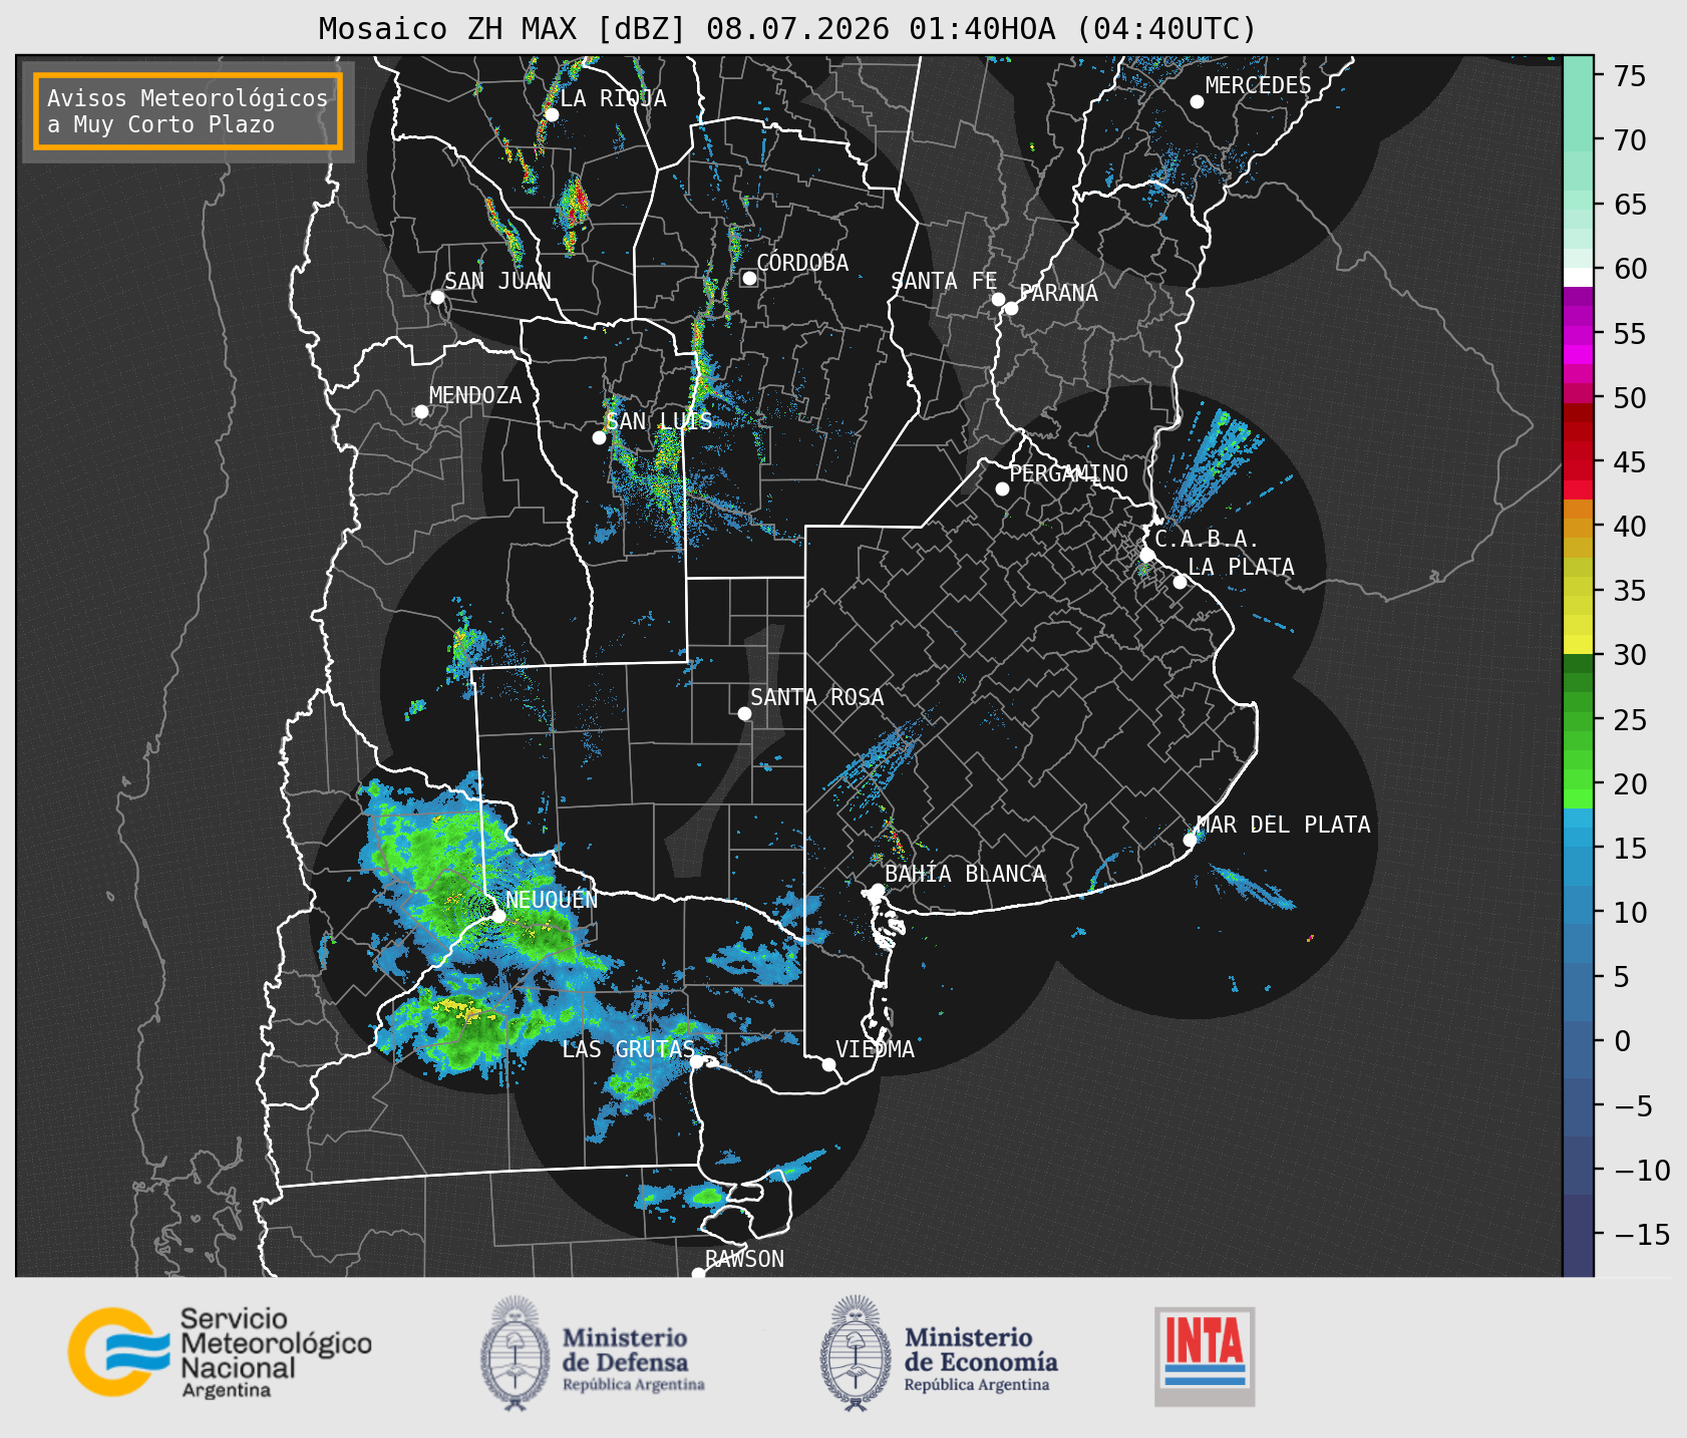The image size is (1687, 1438).
Task: Click the Neuquén city marker dot
Action: (498, 916)
